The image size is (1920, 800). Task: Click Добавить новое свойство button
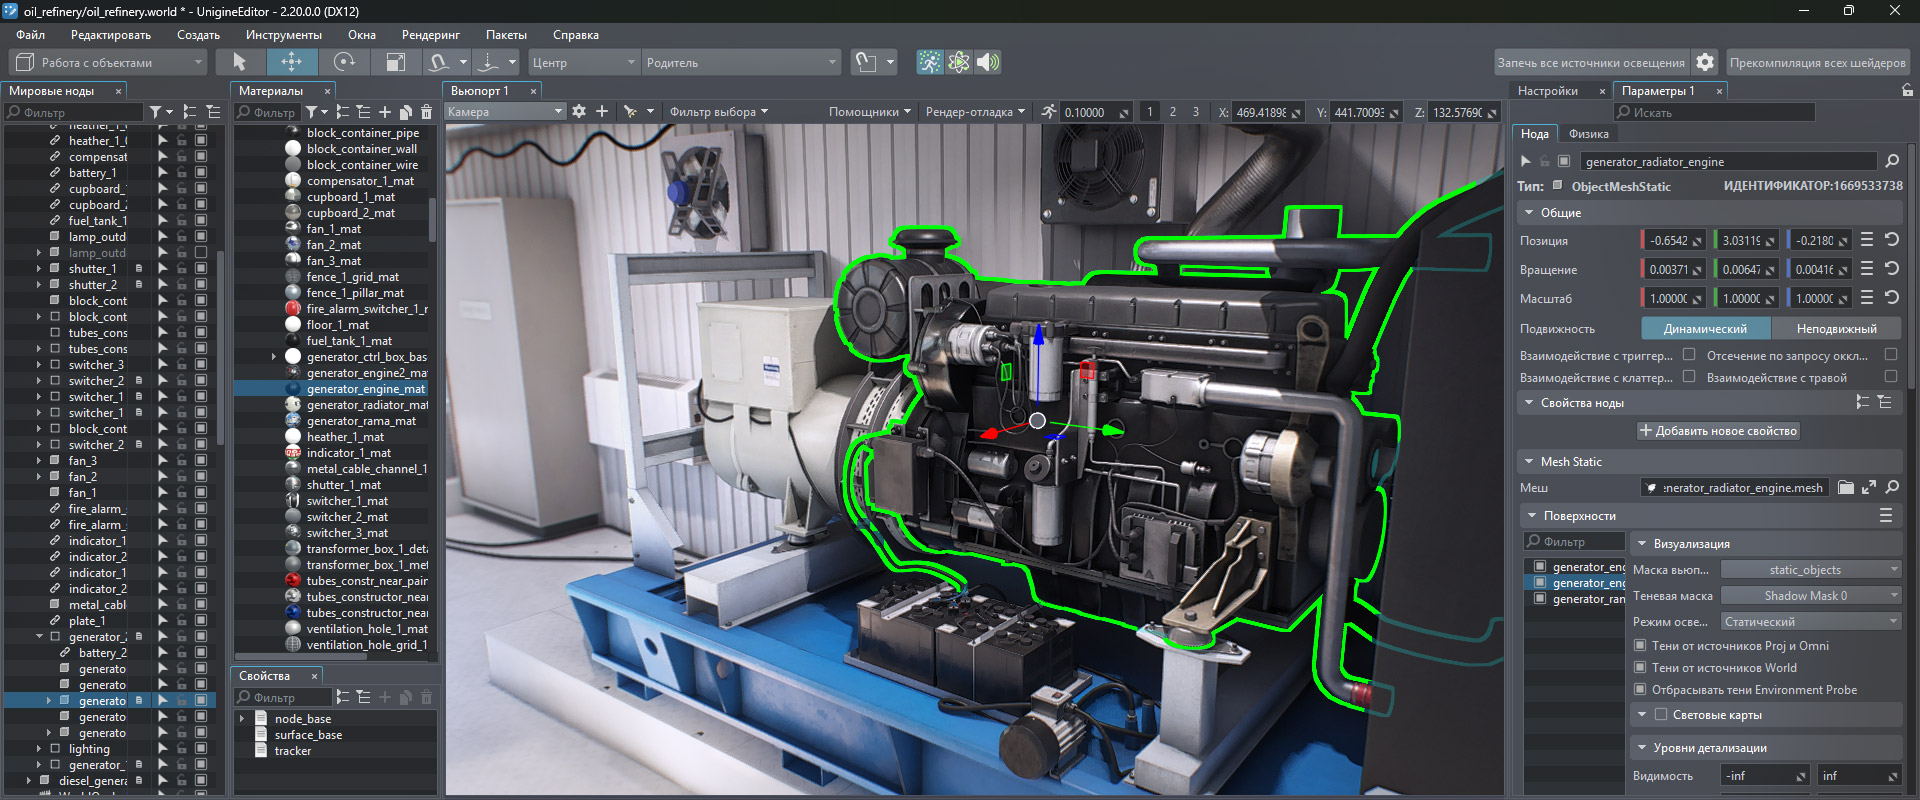coord(1718,431)
